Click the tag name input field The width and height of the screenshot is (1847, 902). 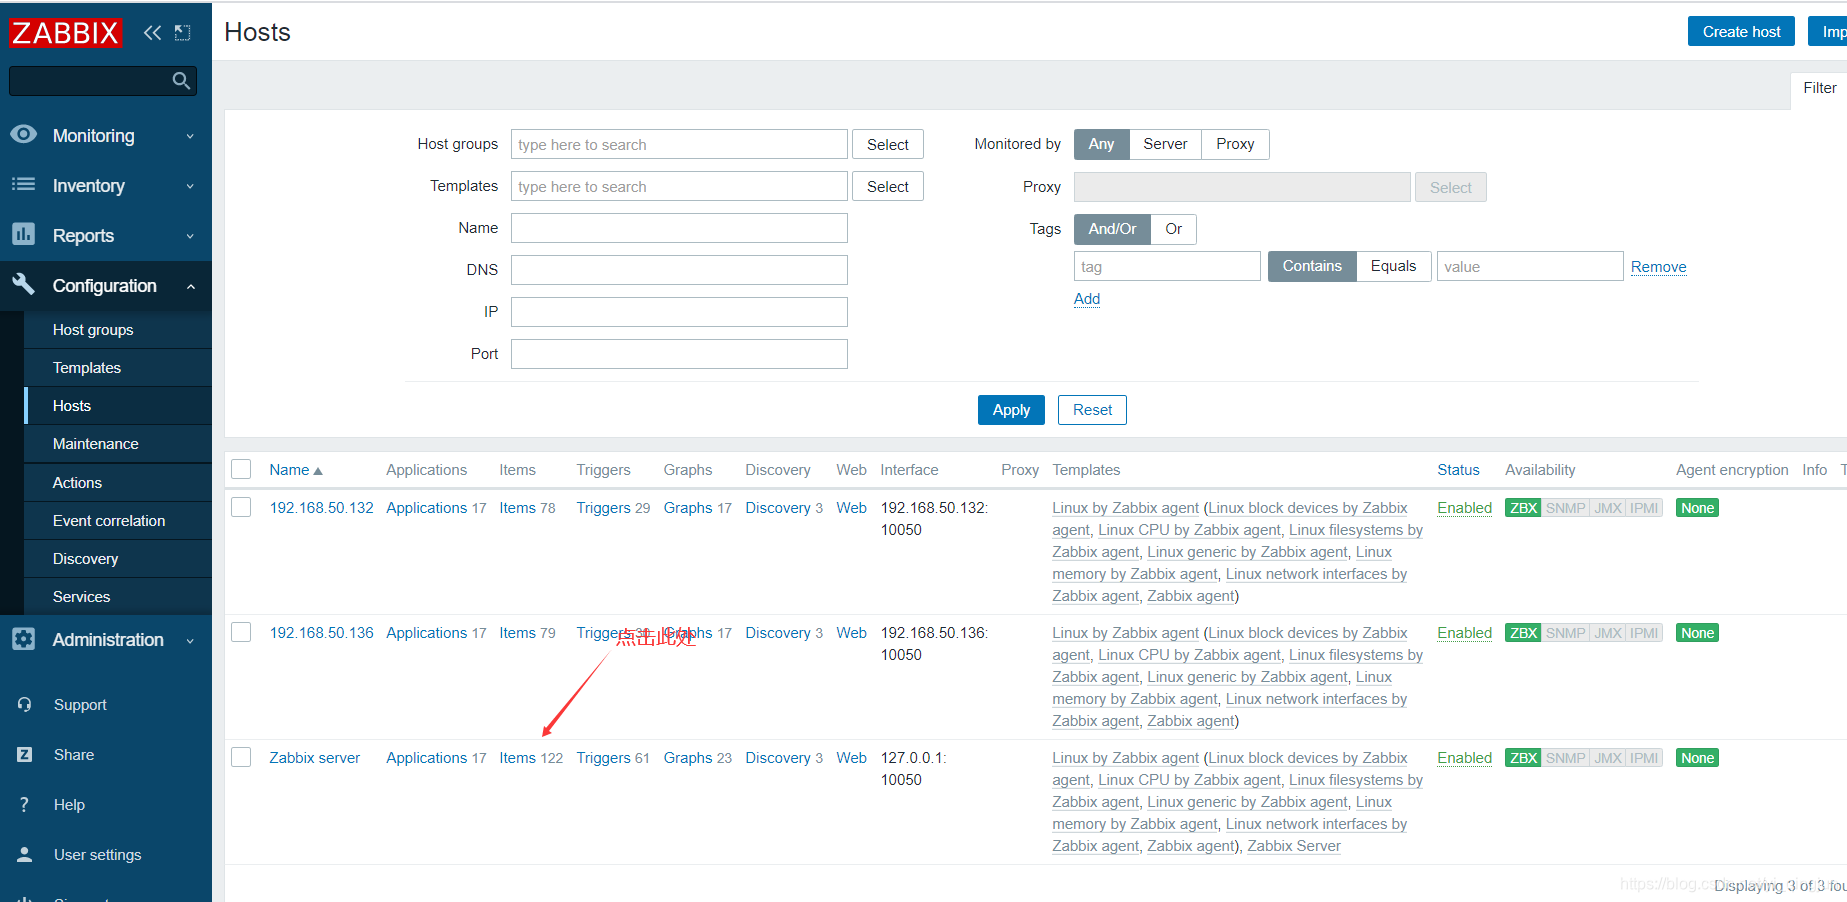pos(1167,266)
